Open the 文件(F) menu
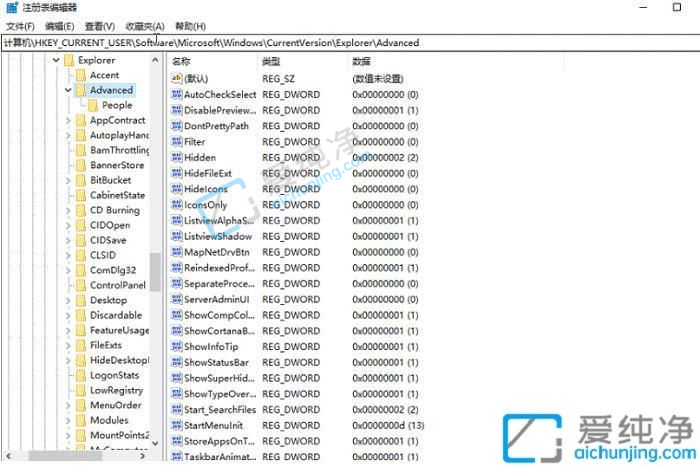This screenshot has width=700, height=467. [x=21, y=26]
